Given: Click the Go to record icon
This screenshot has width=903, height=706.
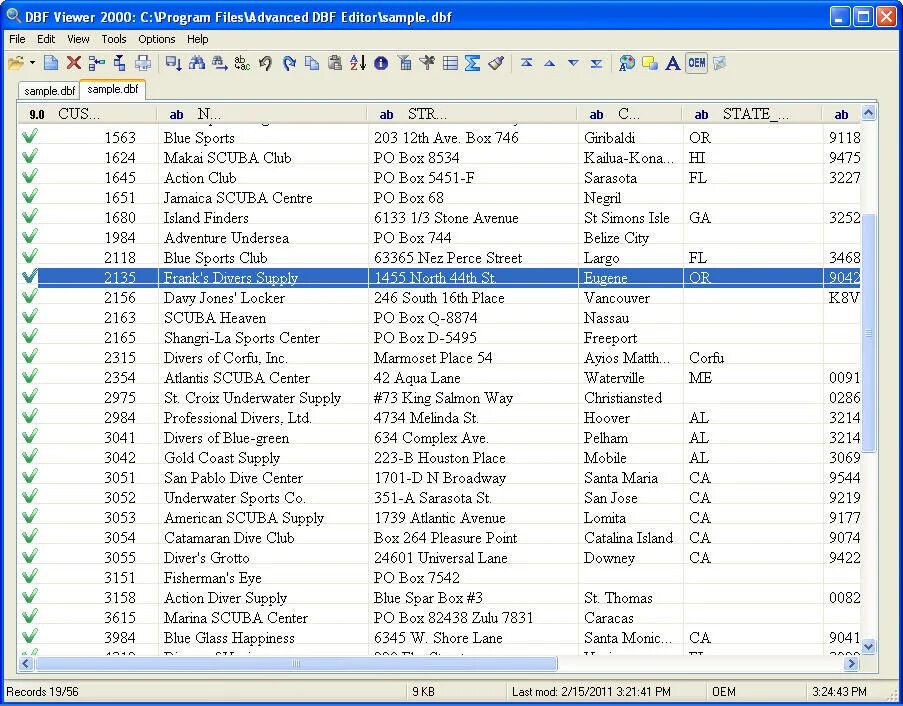Looking at the screenshot, I should [173, 63].
